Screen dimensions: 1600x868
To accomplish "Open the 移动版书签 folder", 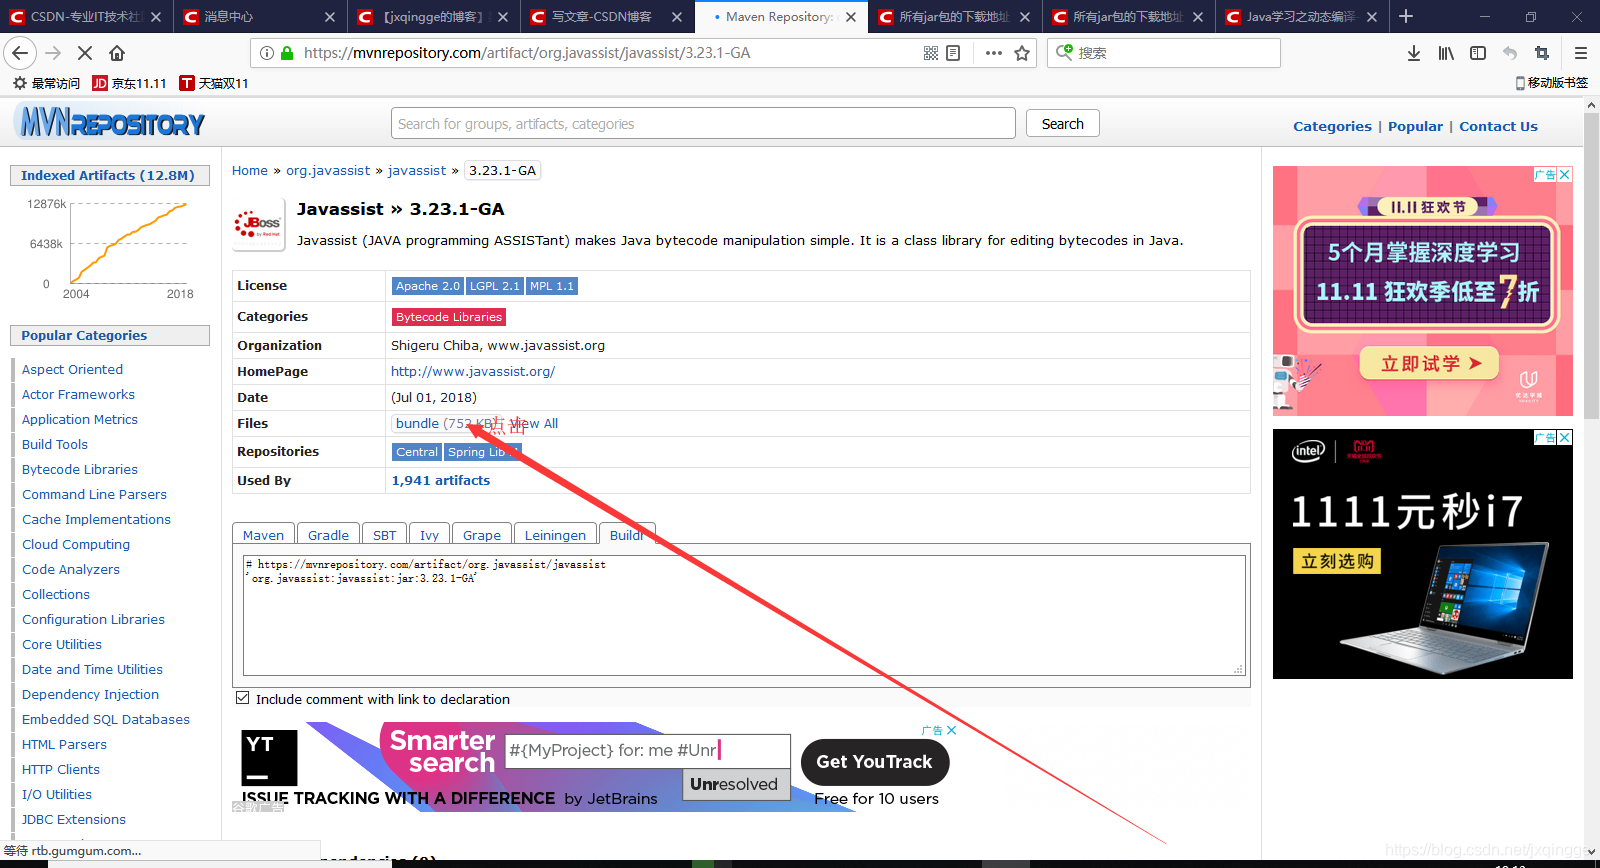I will tap(1552, 83).
